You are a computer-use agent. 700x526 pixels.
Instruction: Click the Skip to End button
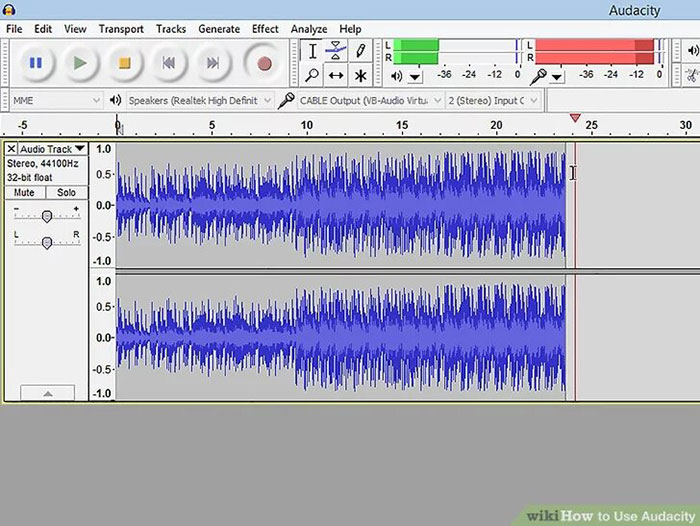(x=212, y=63)
